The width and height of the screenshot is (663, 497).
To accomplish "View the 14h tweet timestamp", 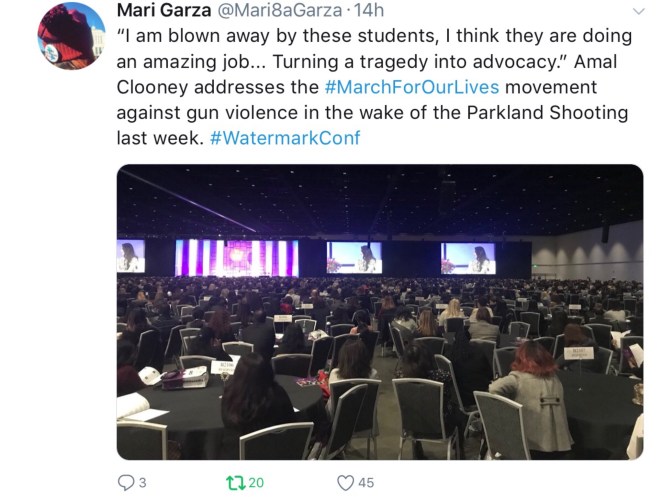I will coord(369,10).
